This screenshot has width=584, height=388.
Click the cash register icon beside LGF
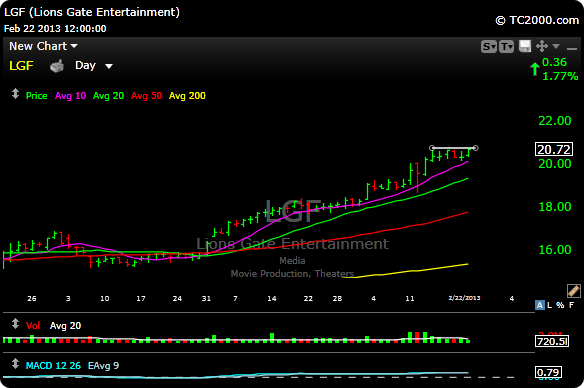click(x=57, y=66)
